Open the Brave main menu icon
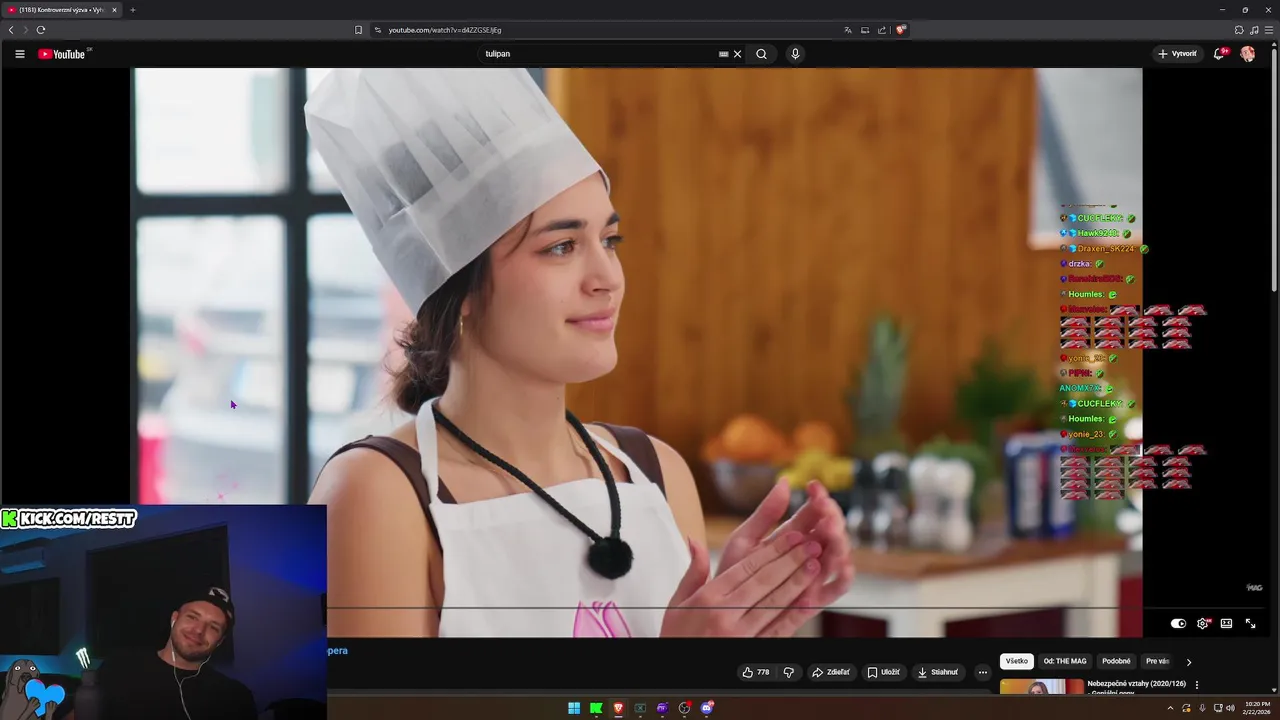Image resolution: width=1280 pixels, height=720 pixels. tap(1269, 30)
